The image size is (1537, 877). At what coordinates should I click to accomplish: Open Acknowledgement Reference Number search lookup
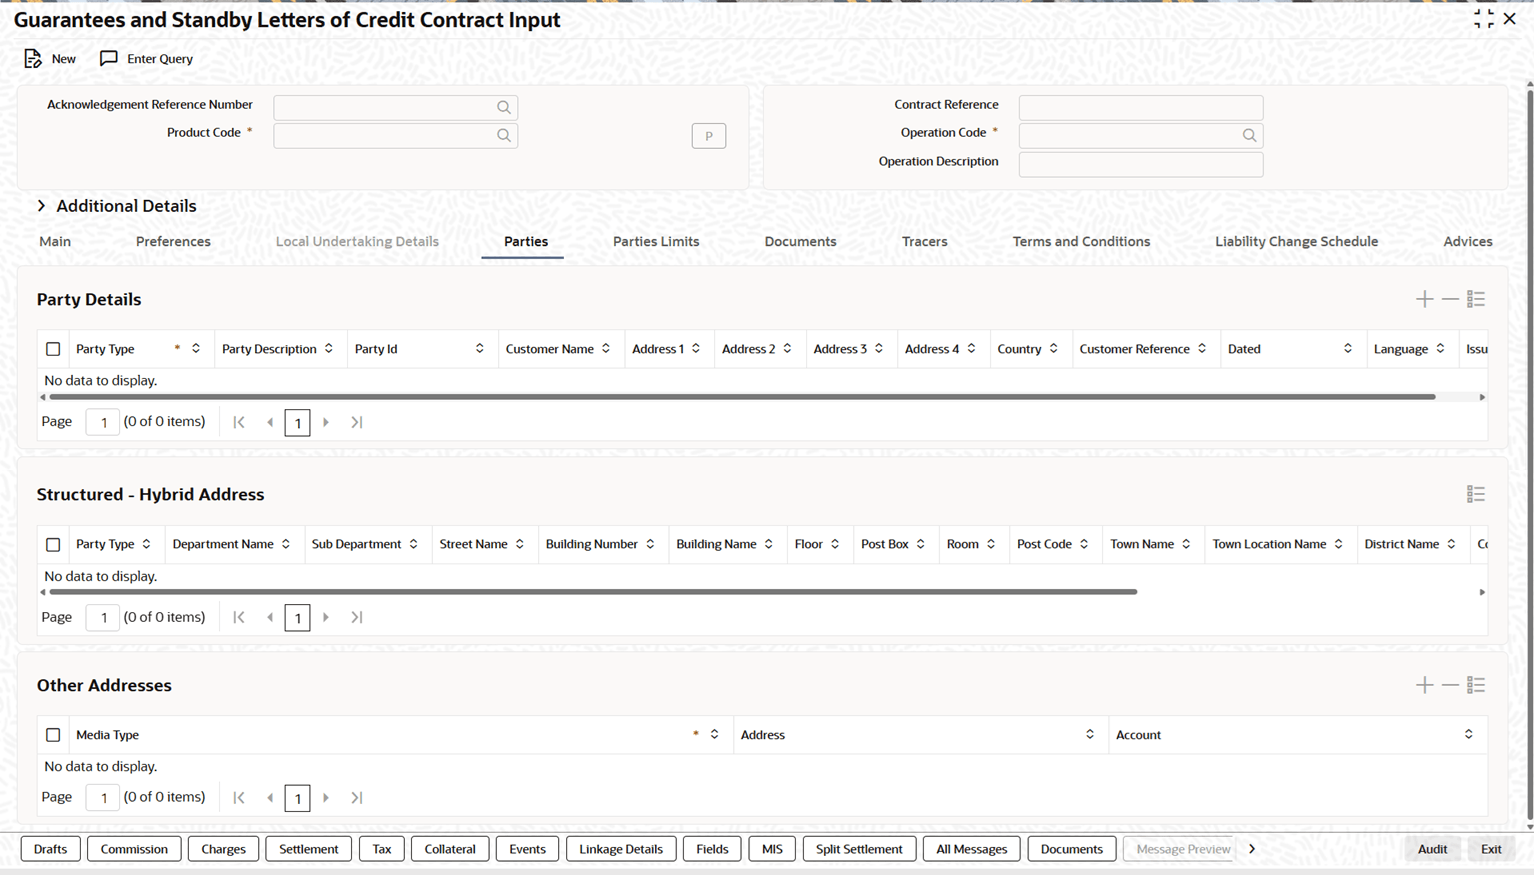[x=504, y=107]
